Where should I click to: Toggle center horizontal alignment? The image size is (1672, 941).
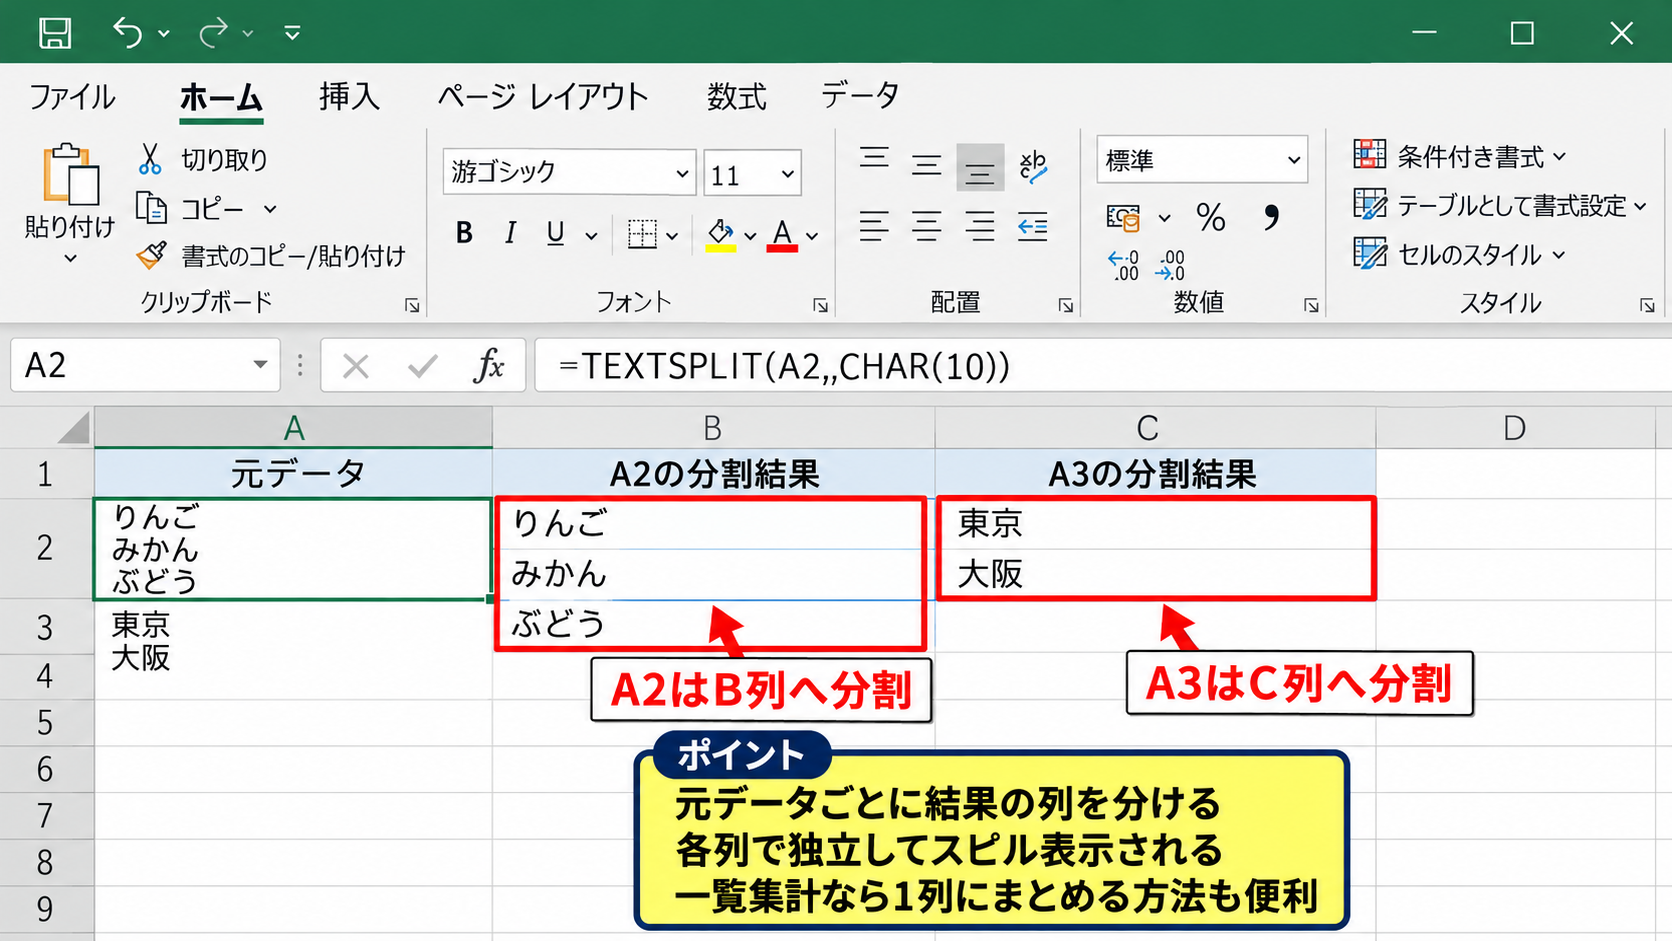(x=927, y=226)
